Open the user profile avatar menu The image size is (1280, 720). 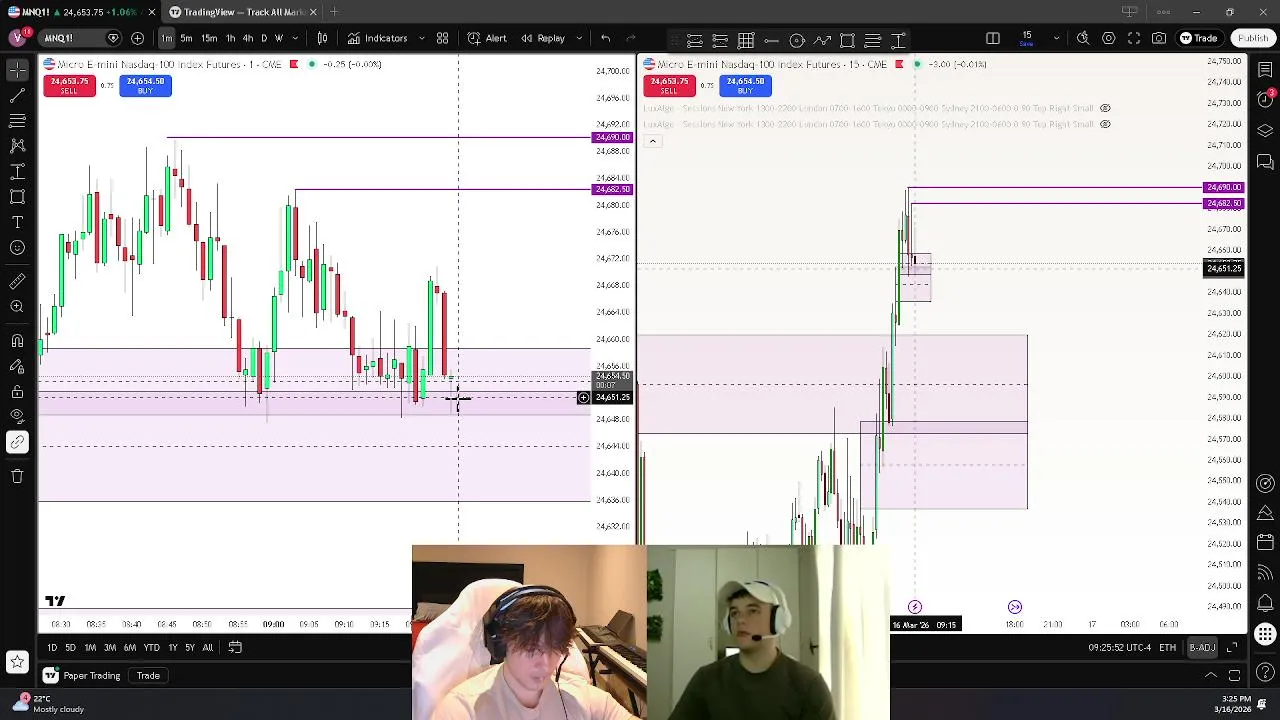tap(17, 38)
